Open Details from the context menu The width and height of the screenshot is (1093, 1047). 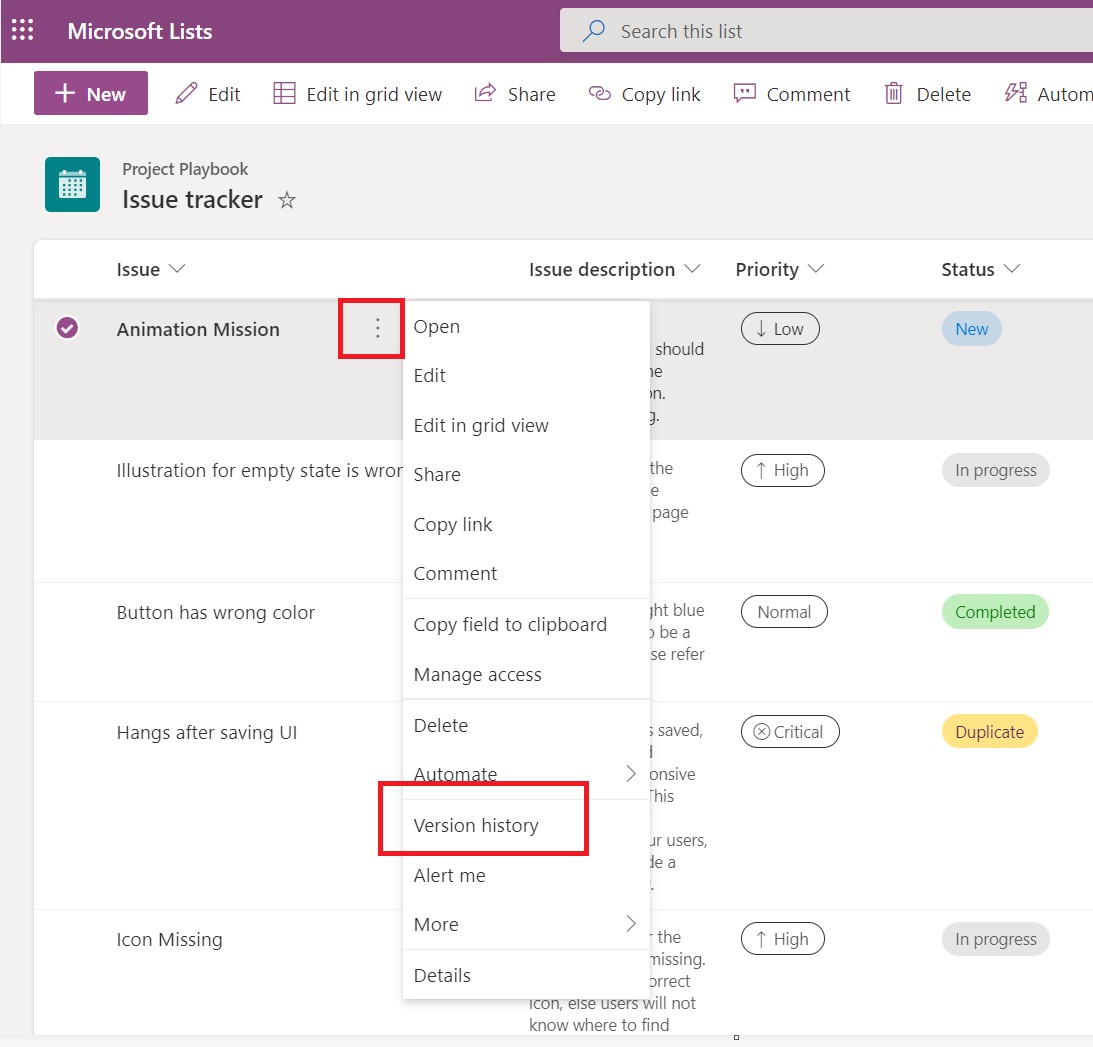pyautogui.click(x=526, y=975)
